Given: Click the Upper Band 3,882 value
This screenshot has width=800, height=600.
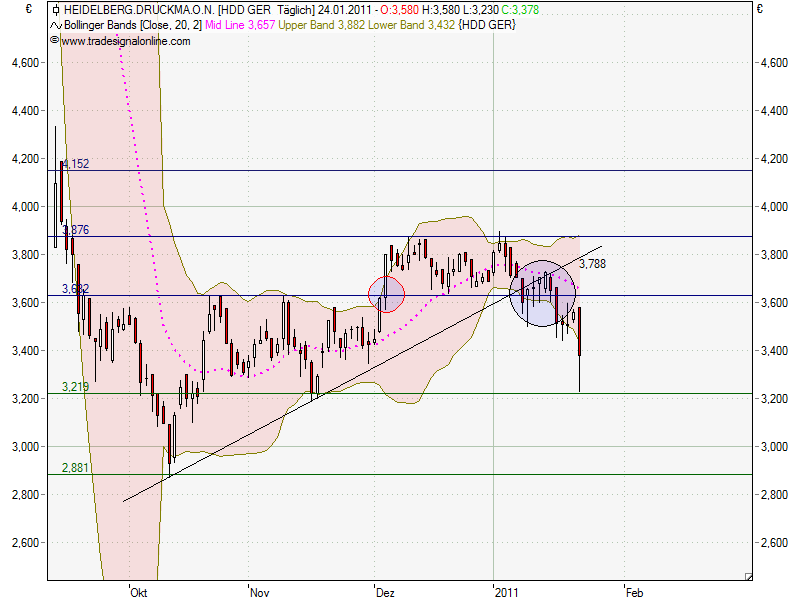Looking at the screenshot, I should click(321, 25).
